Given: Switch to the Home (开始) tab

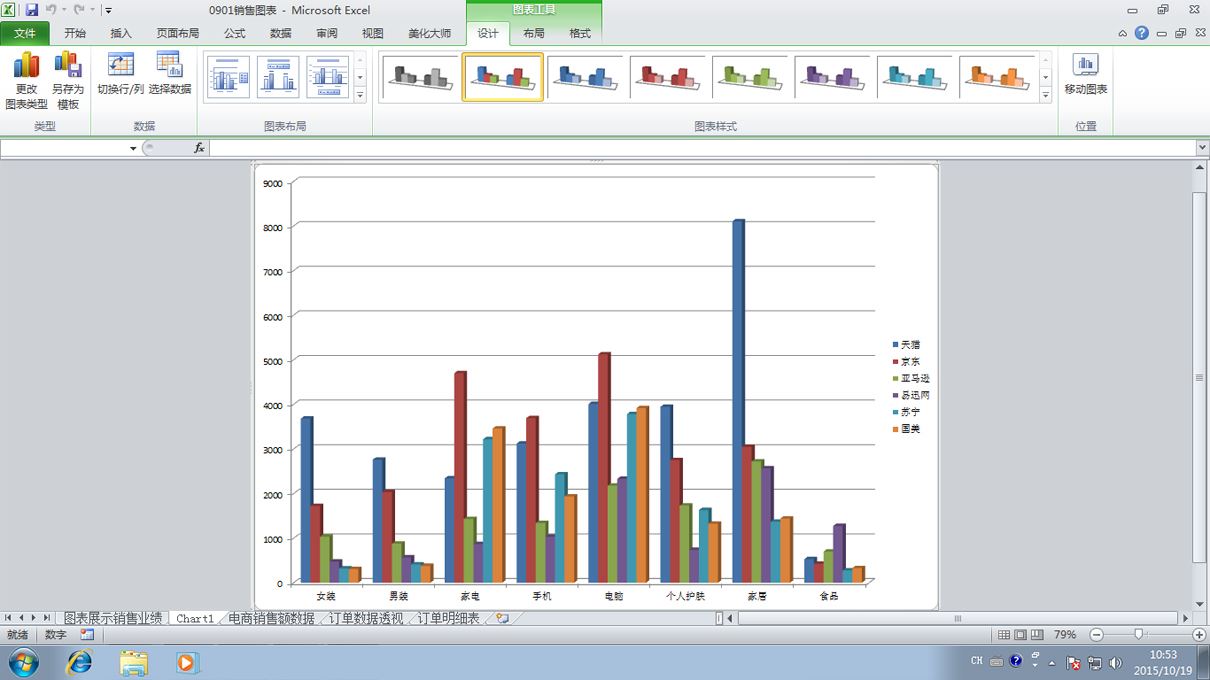Looking at the screenshot, I should click(x=75, y=33).
